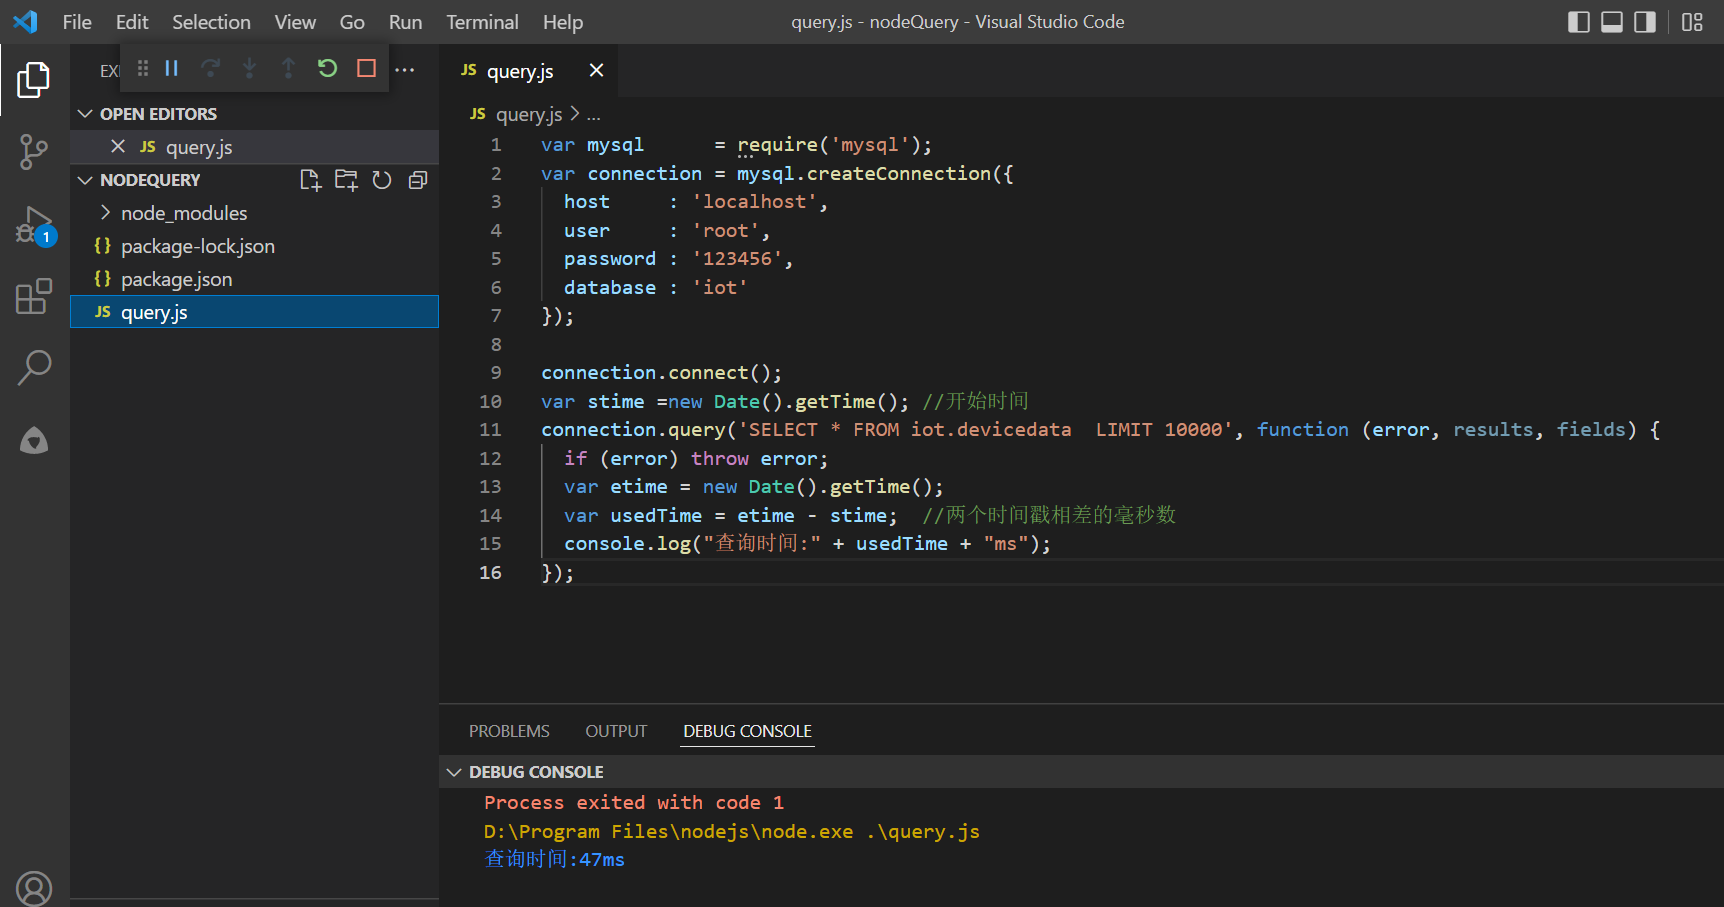Switch to the OUTPUT panel tab
1724x907 pixels.
[616, 731]
